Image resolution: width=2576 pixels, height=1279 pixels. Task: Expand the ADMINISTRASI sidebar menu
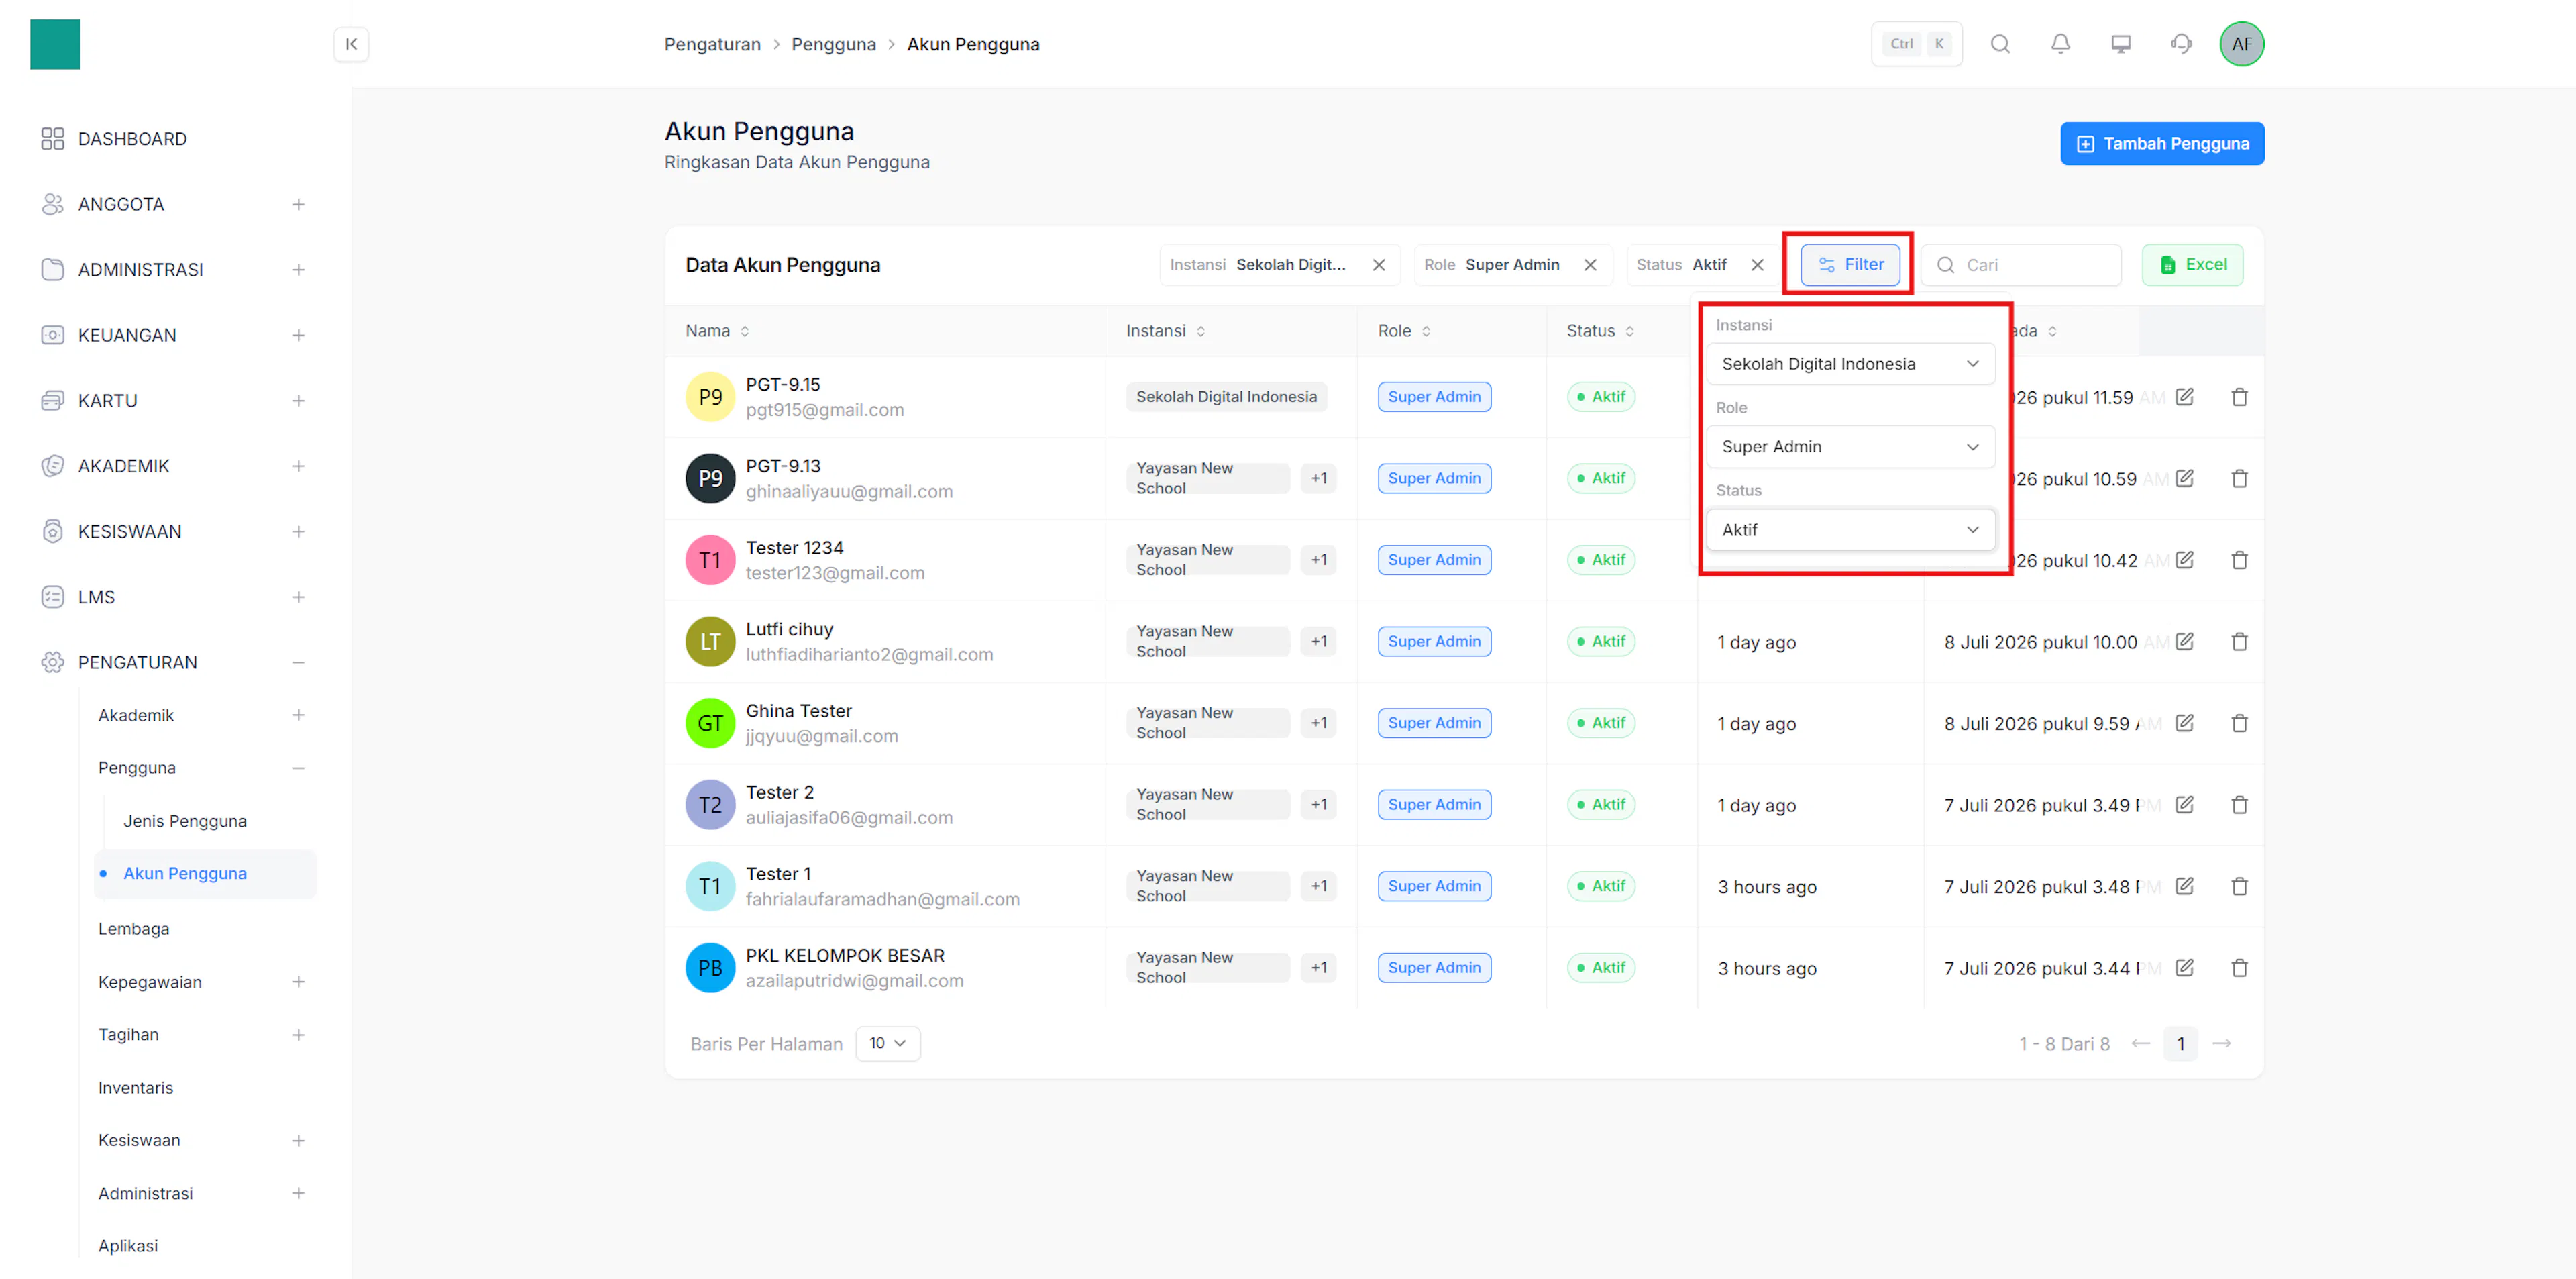coord(298,270)
